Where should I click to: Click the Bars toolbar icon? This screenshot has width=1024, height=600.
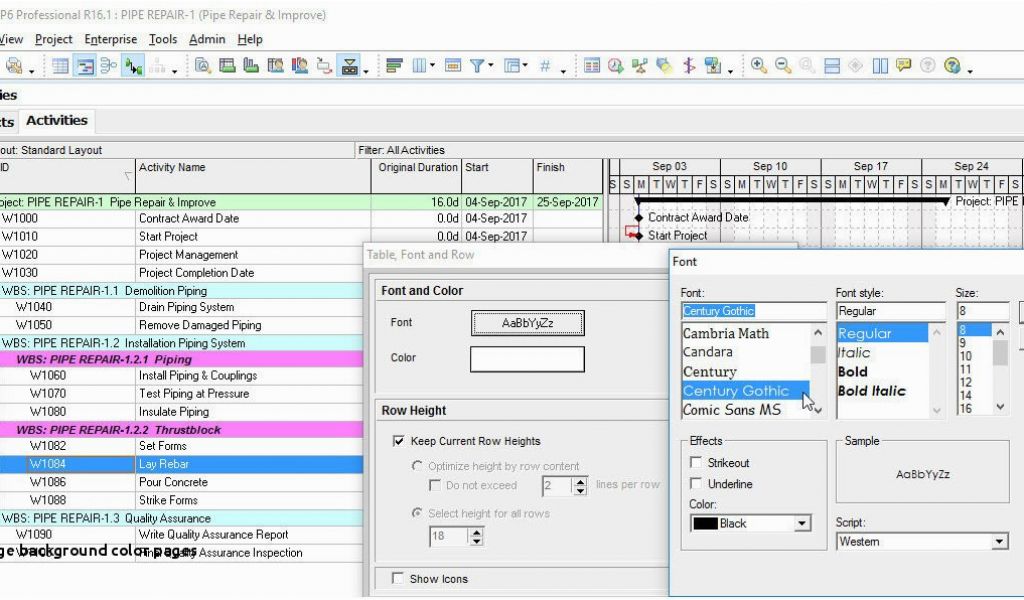click(394, 66)
